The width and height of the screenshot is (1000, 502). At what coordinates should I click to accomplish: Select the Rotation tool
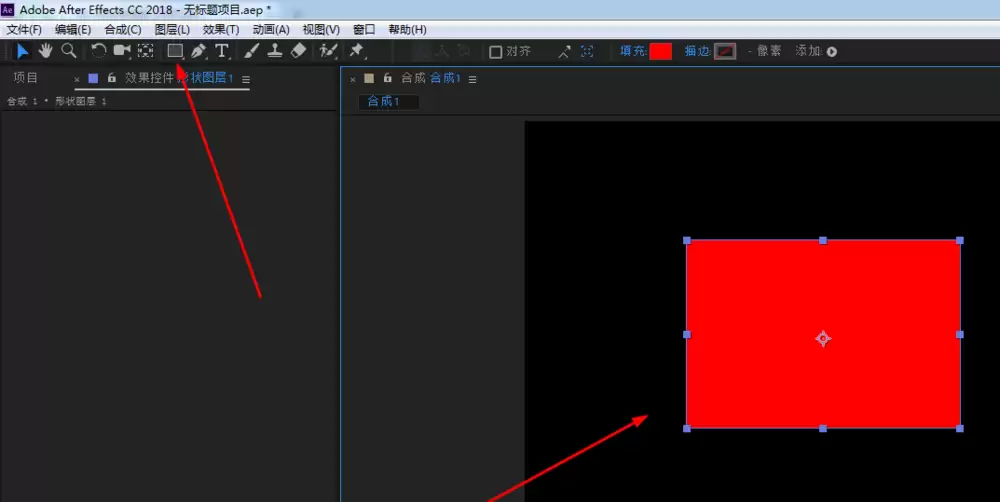pos(98,51)
